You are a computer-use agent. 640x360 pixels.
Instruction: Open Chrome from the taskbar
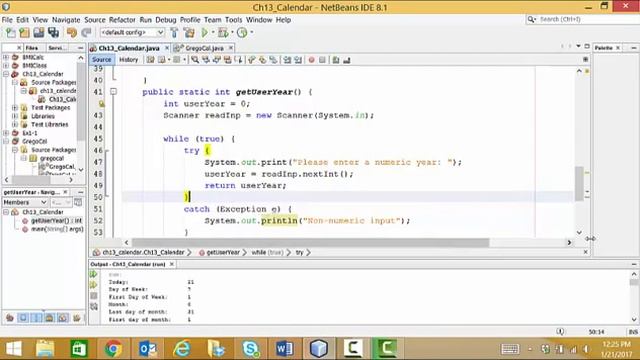click(x=113, y=349)
